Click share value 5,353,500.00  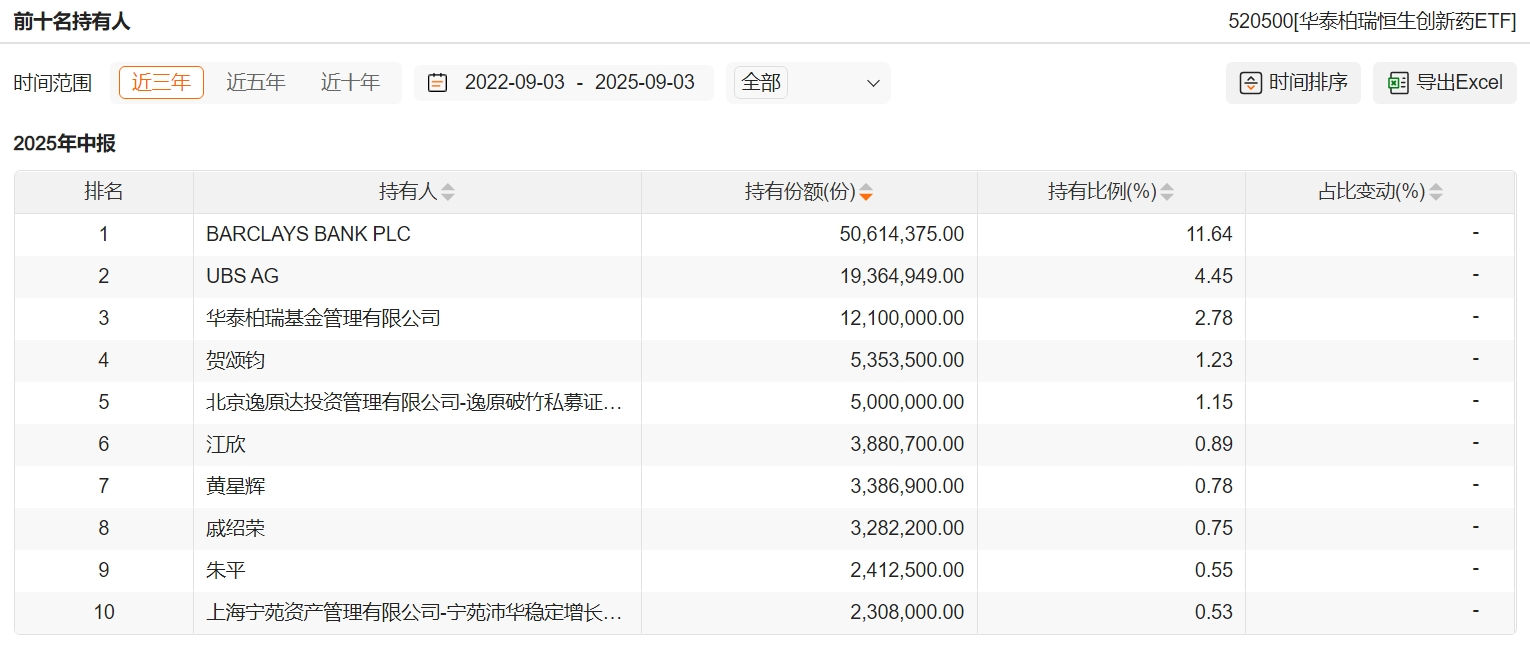click(x=908, y=360)
